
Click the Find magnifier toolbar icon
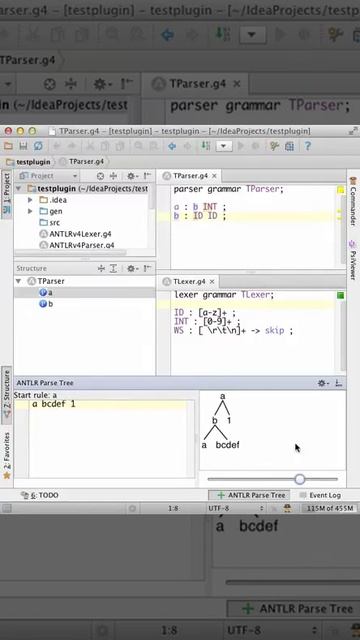coord(139,146)
